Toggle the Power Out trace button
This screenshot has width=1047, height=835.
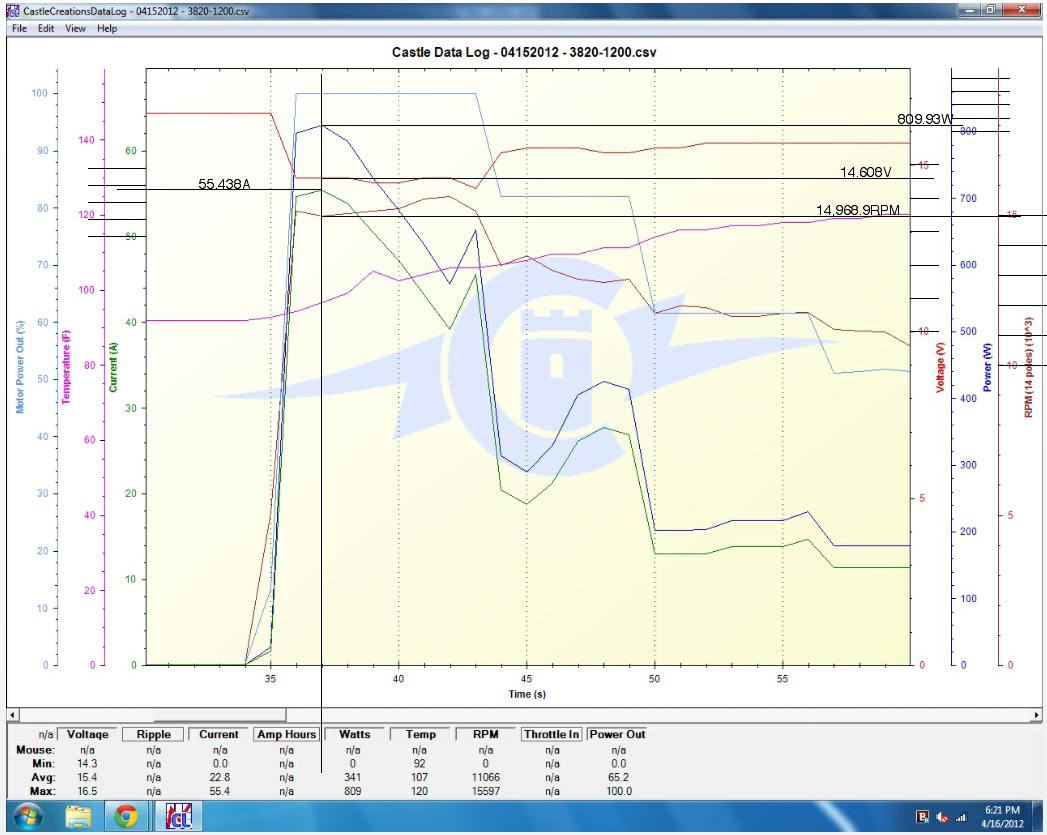[x=618, y=734]
